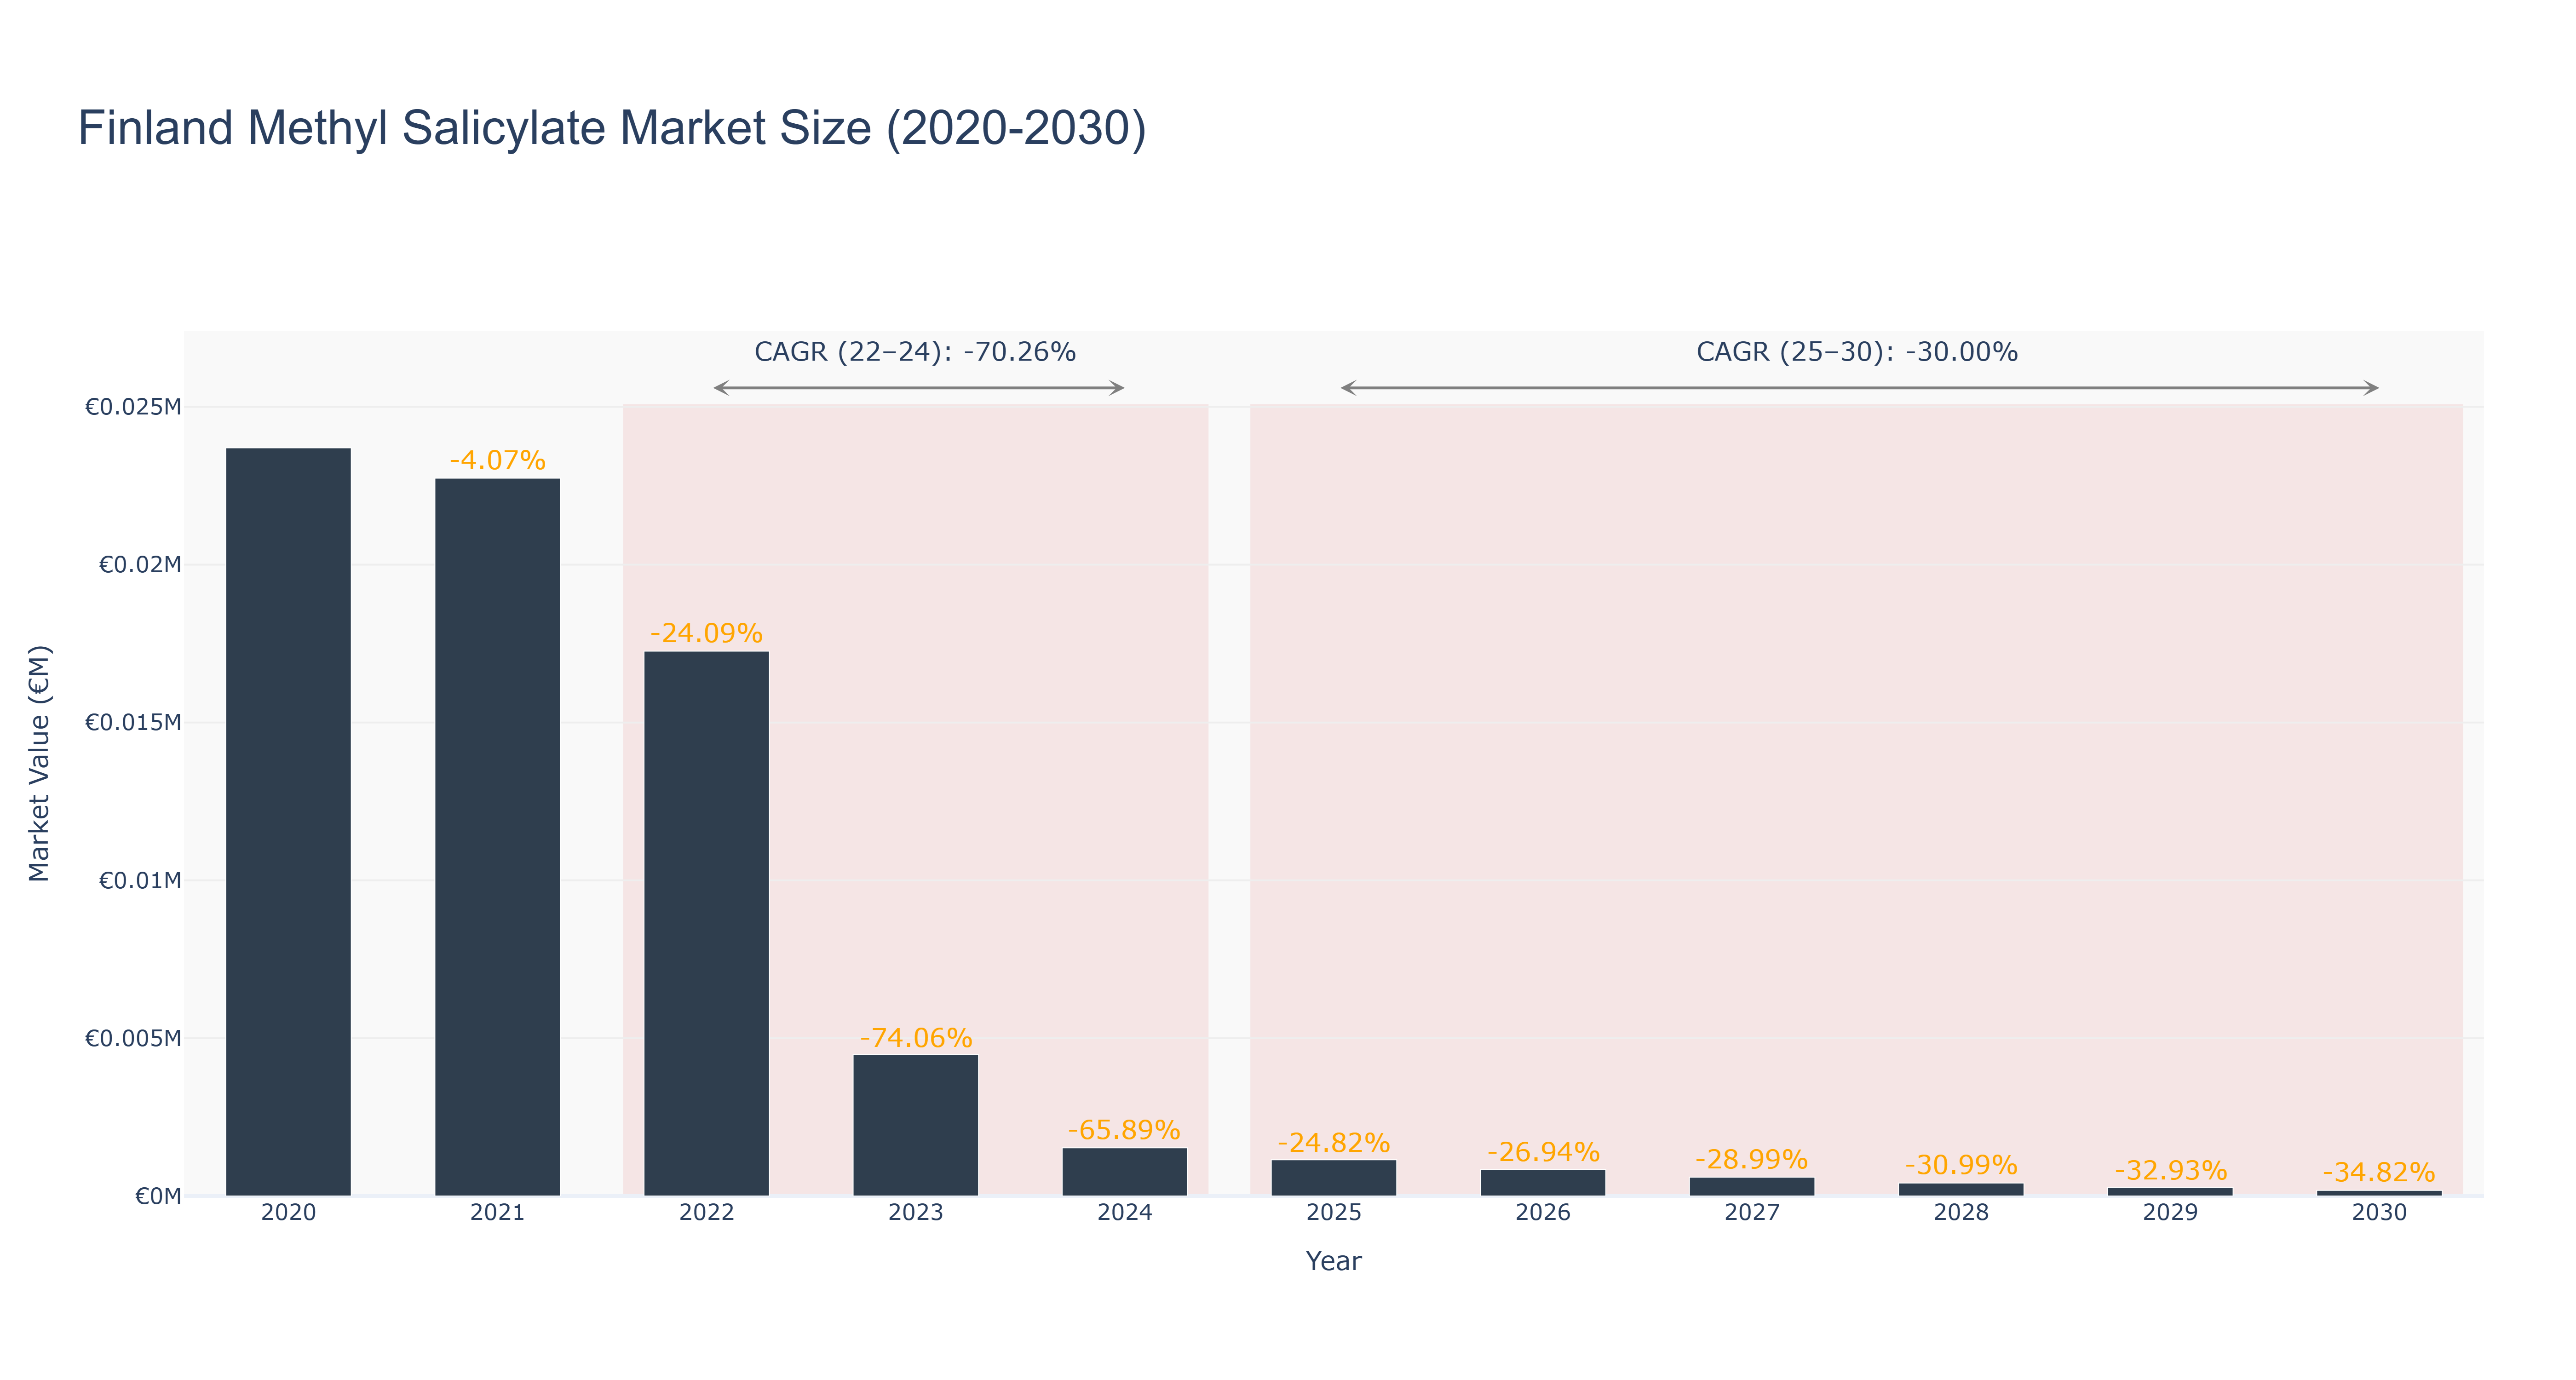Click the -4.07% growth label
Image resolution: width=2576 pixels, height=1380 pixels.
(497, 460)
